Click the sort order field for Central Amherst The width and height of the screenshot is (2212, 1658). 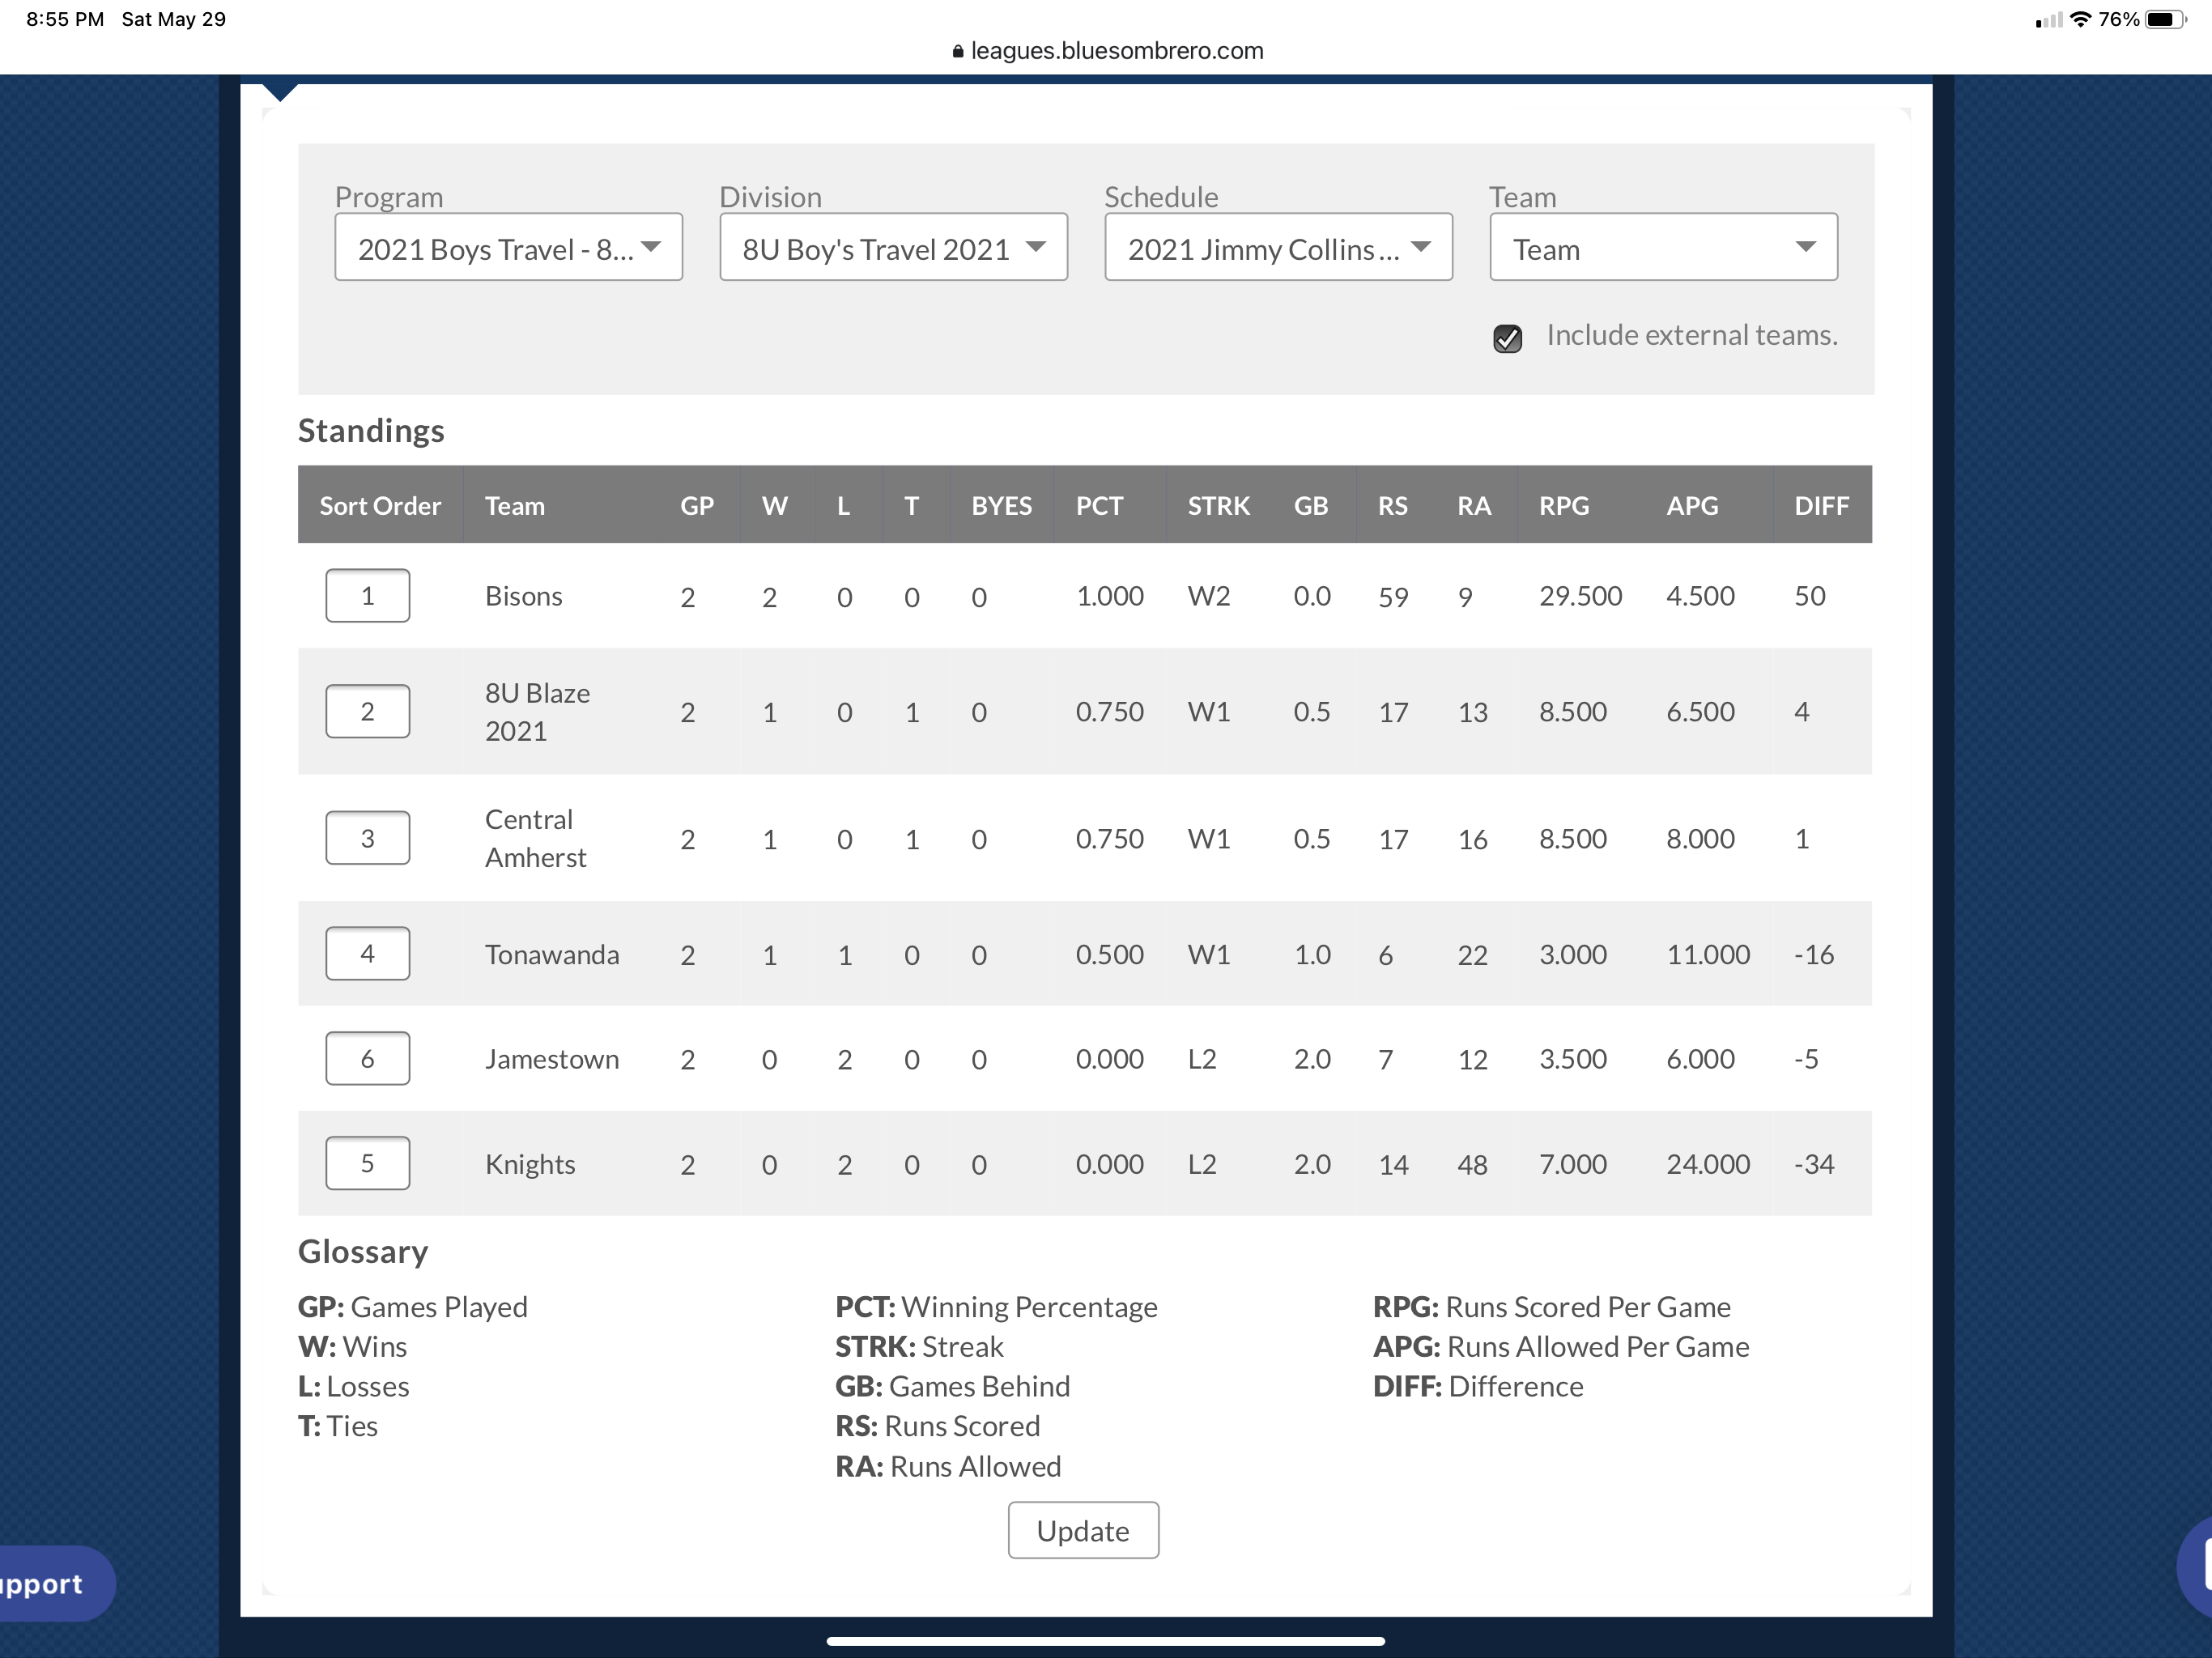[367, 838]
